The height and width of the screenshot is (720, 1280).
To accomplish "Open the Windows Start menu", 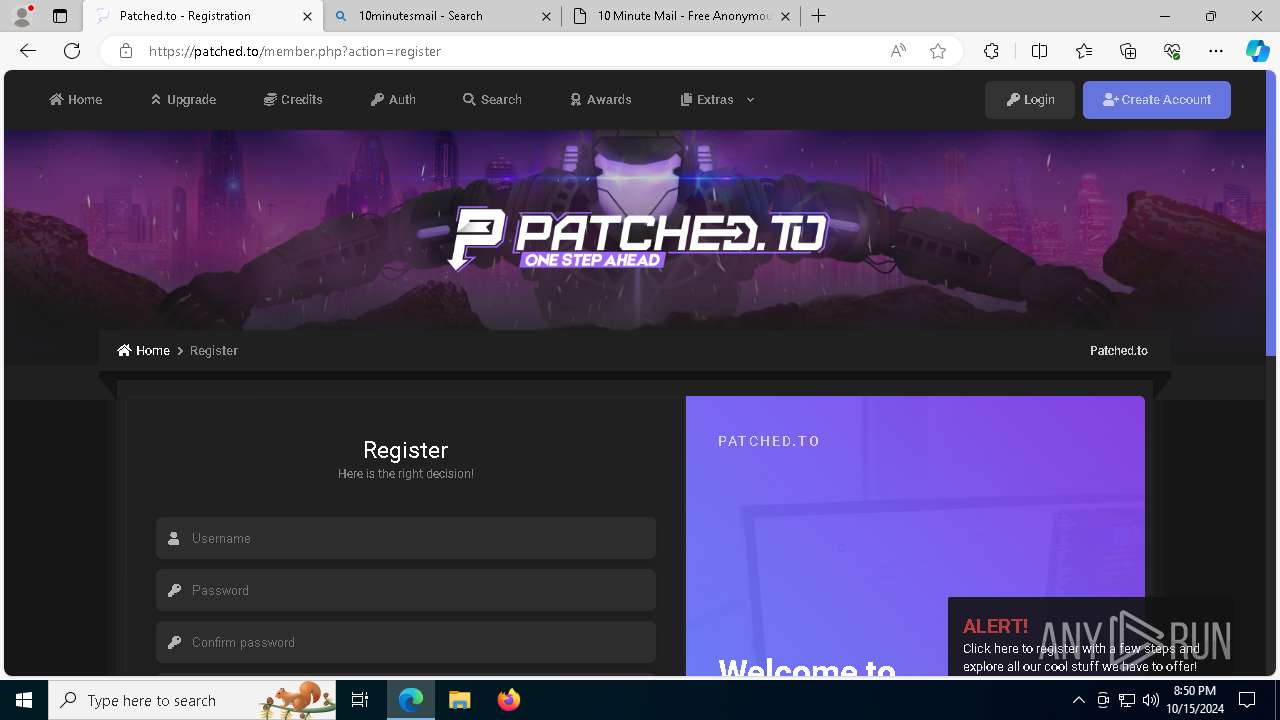I will click(x=24, y=700).
